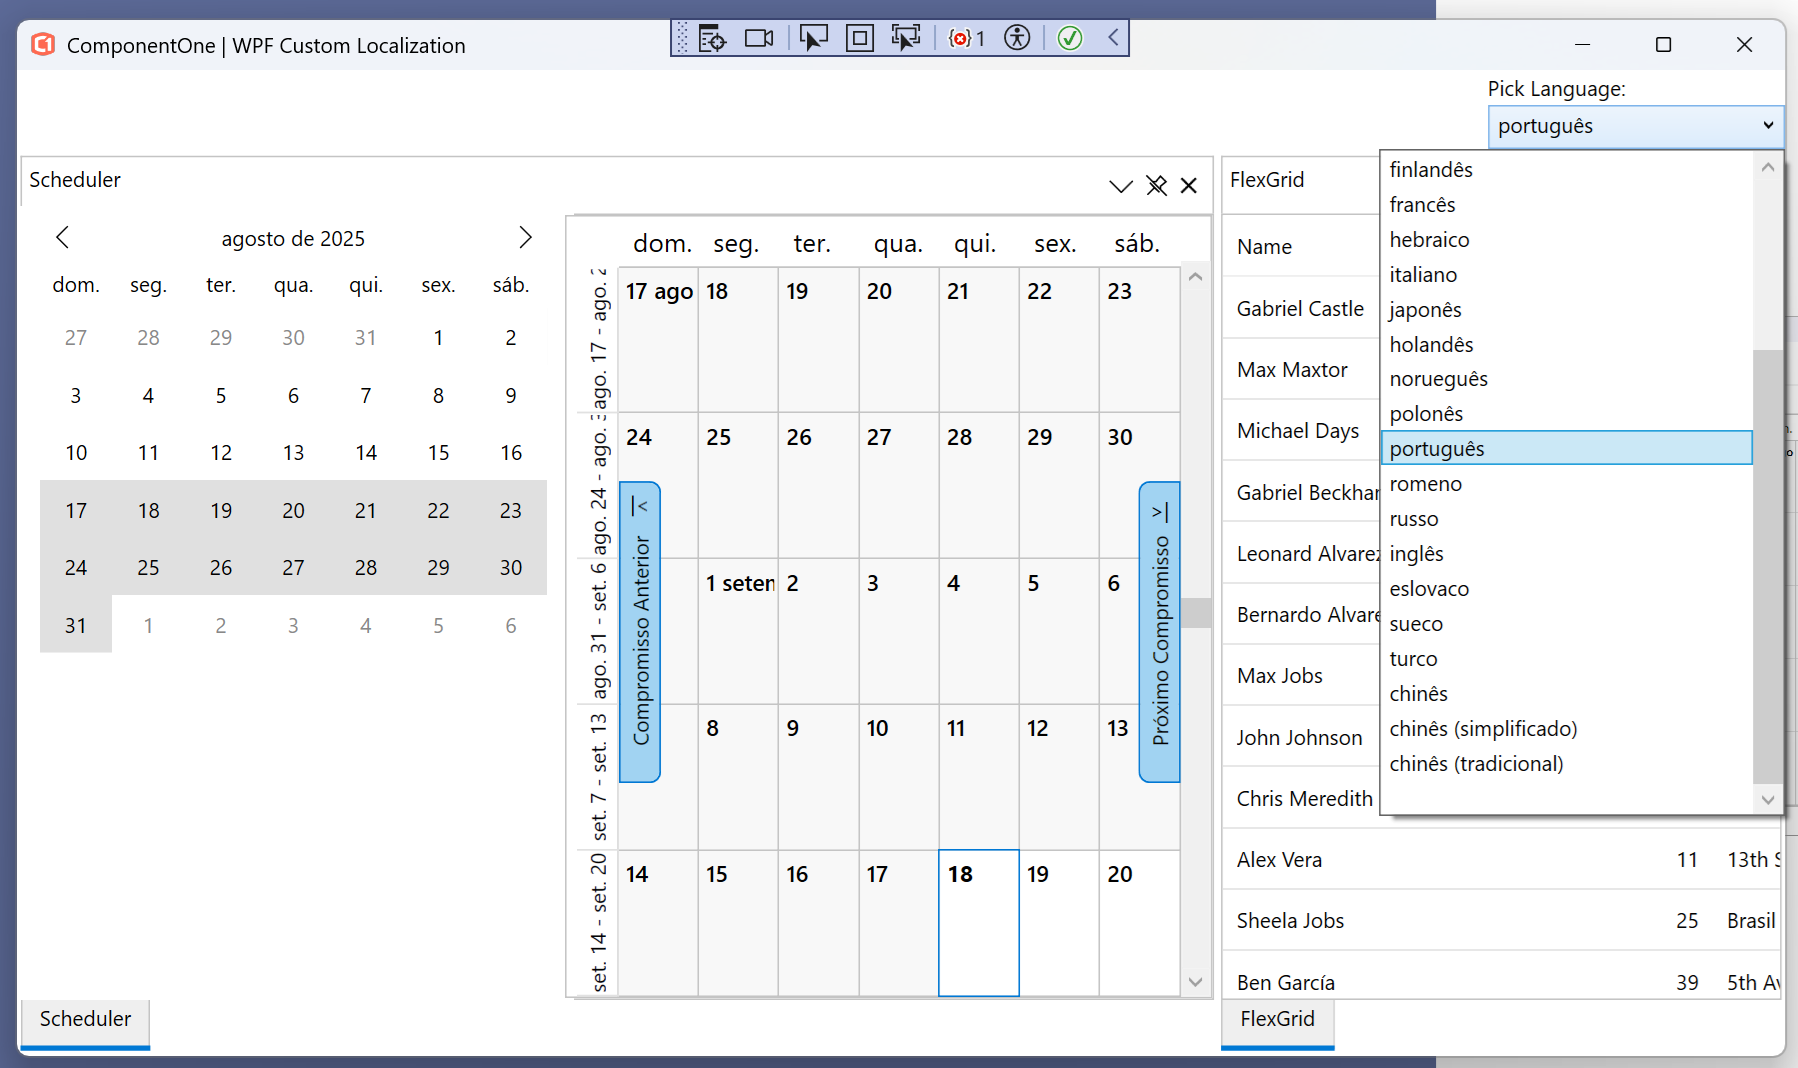Click the Track Focused Element icon
This screenshot has width=1798, height=1068.
(906, 39)
